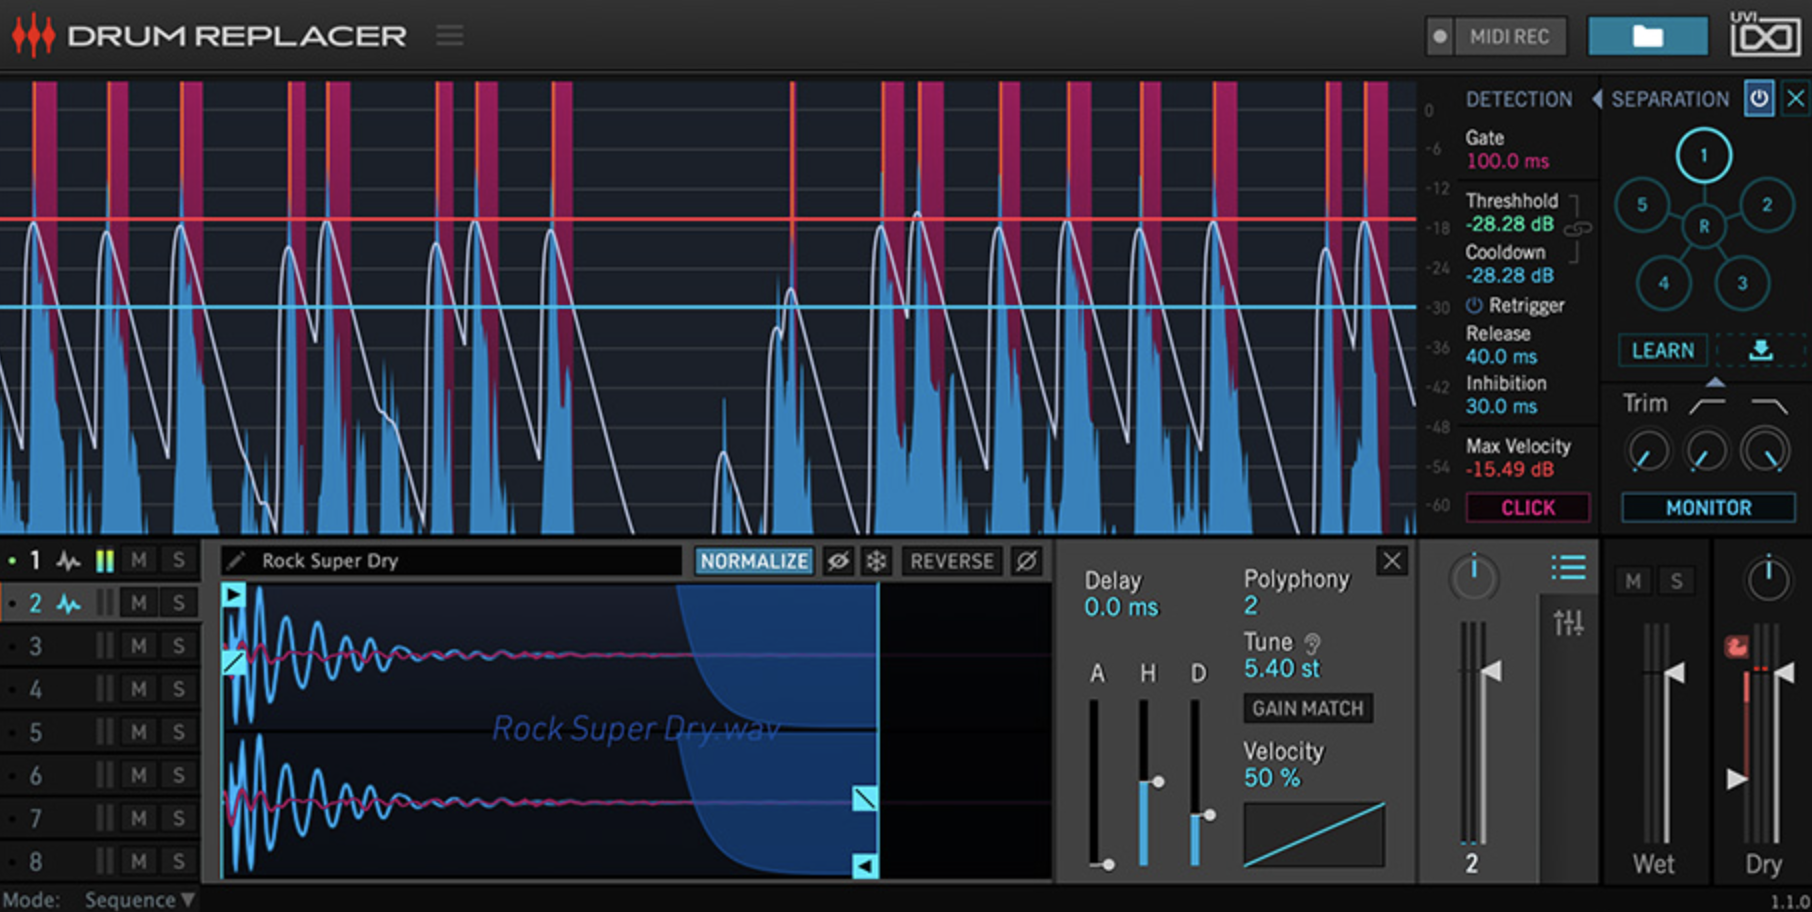This screenshot has height=912, width=1812.
Task: Start MIDI REC recording
Action: pyautogui.click(x=1496, y=36)
